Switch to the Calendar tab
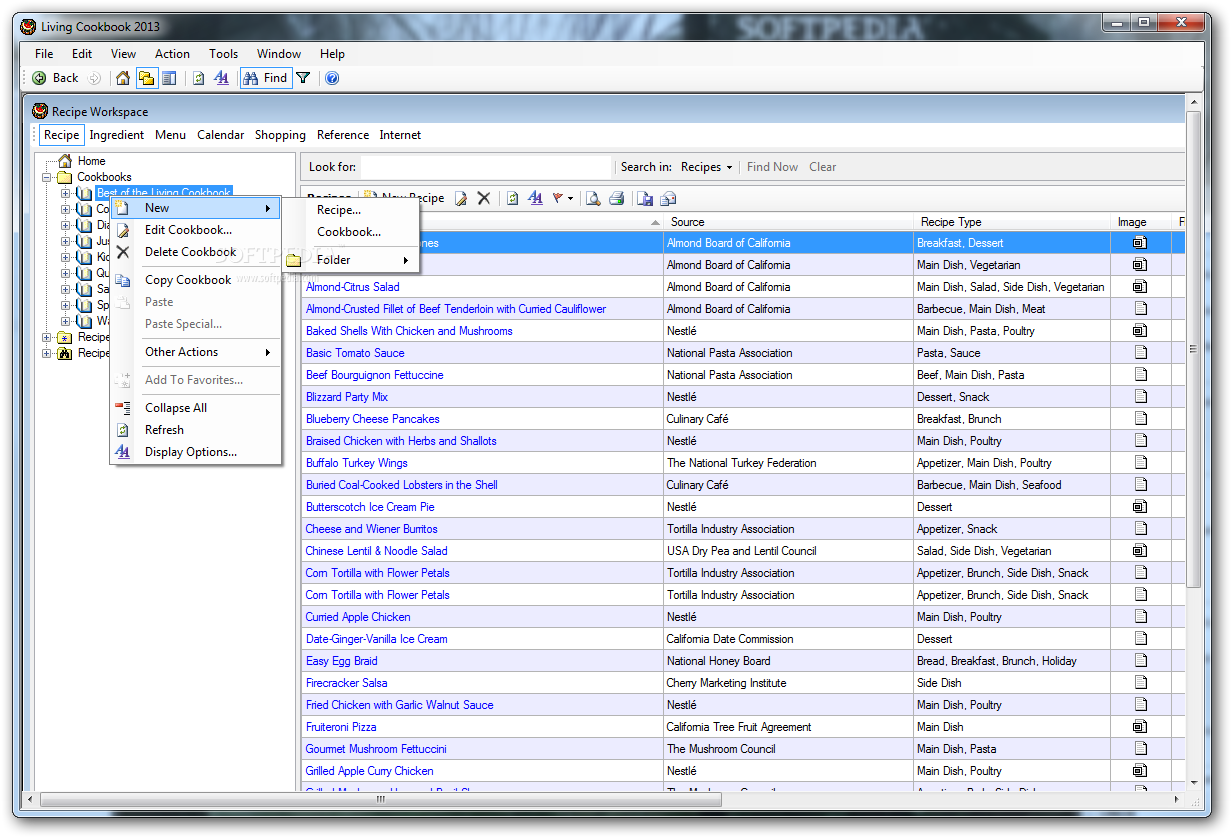Image resolution: width=1232 pixels, height=838 pixels. coord(220,135)
